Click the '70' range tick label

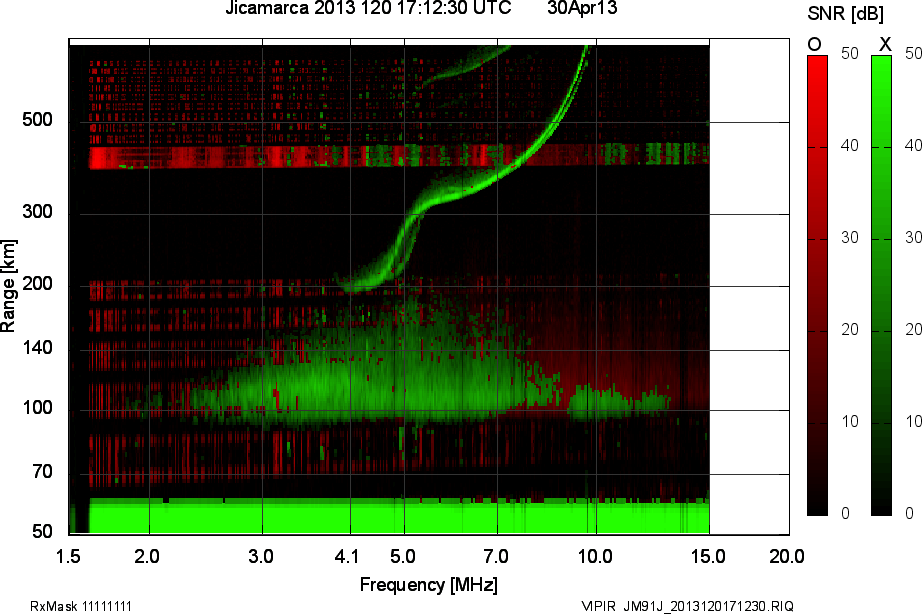[42, 472]
